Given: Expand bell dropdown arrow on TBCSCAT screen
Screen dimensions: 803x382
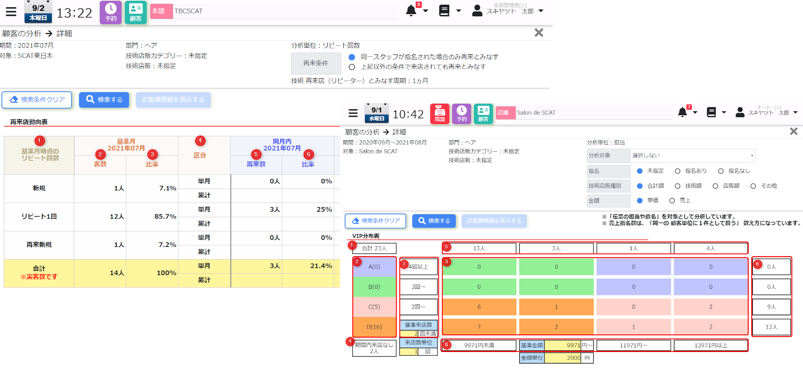Looking at the screenshot, I should tap(426, 11).
